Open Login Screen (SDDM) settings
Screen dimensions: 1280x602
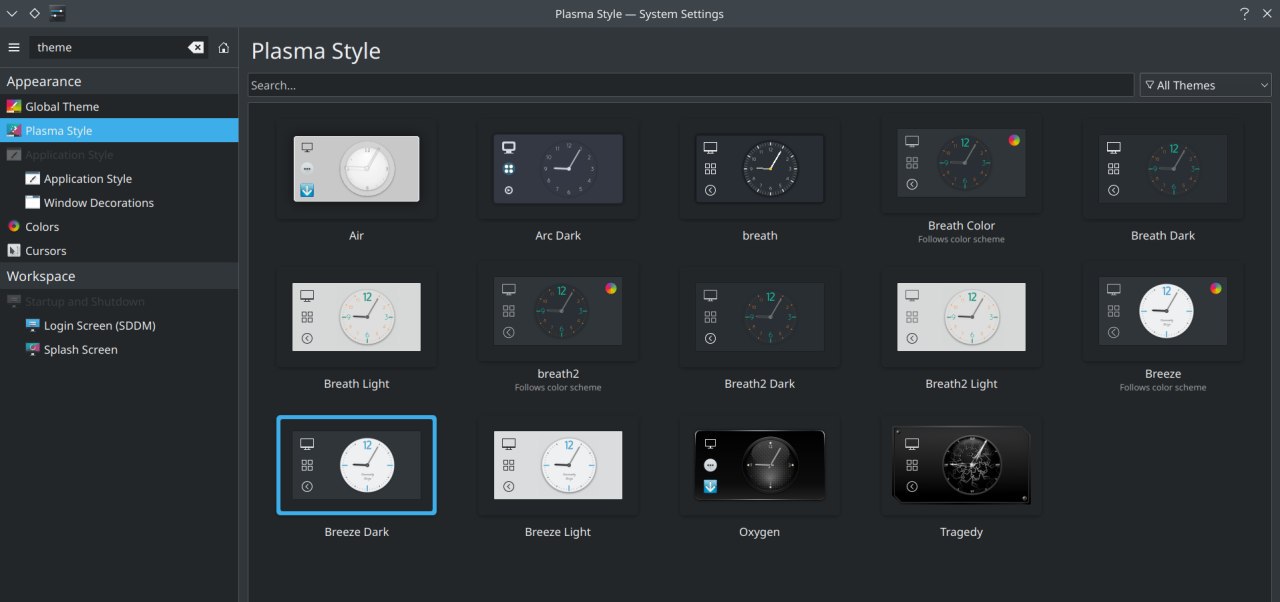119,325
